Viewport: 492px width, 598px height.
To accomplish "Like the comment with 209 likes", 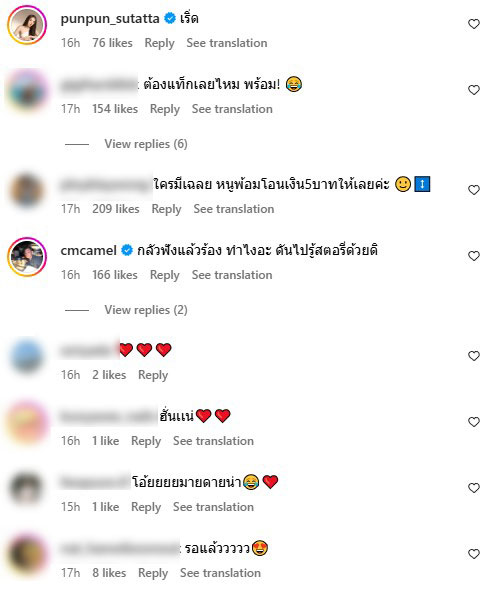I will [x=473, y=190].
